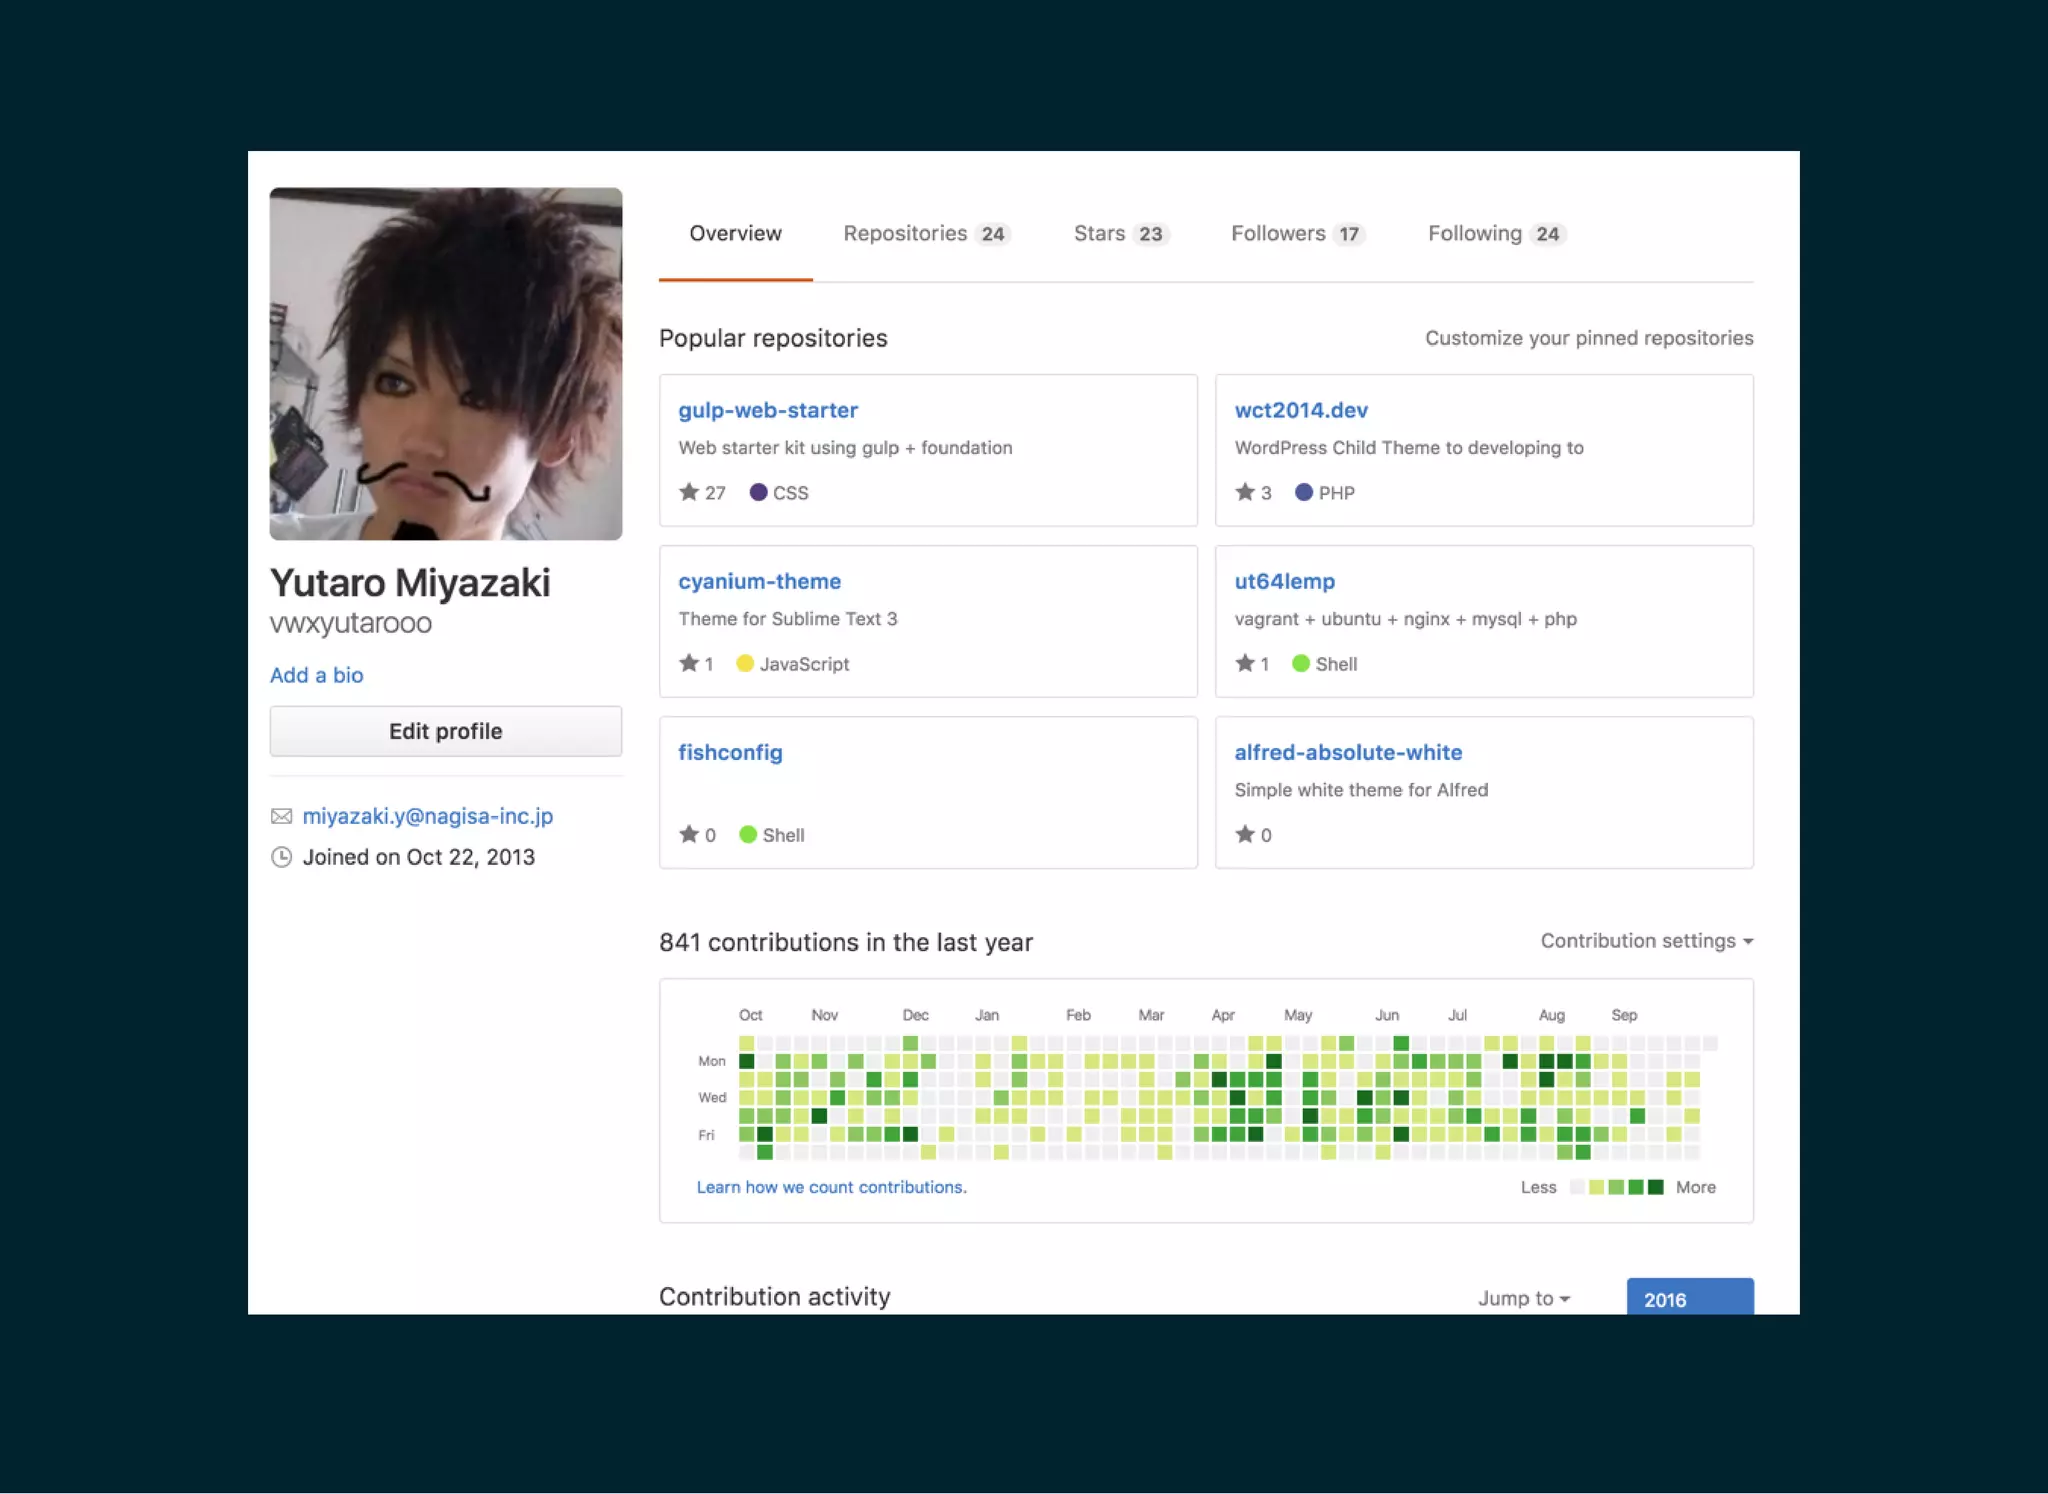Click star icon on gulp-web-starter repository

pos(688,491)
